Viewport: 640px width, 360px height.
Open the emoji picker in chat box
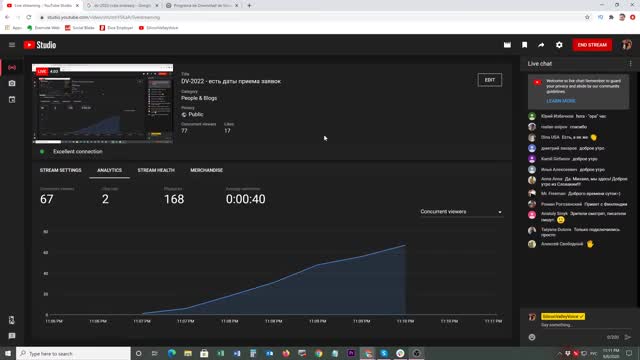click(532, 337)
